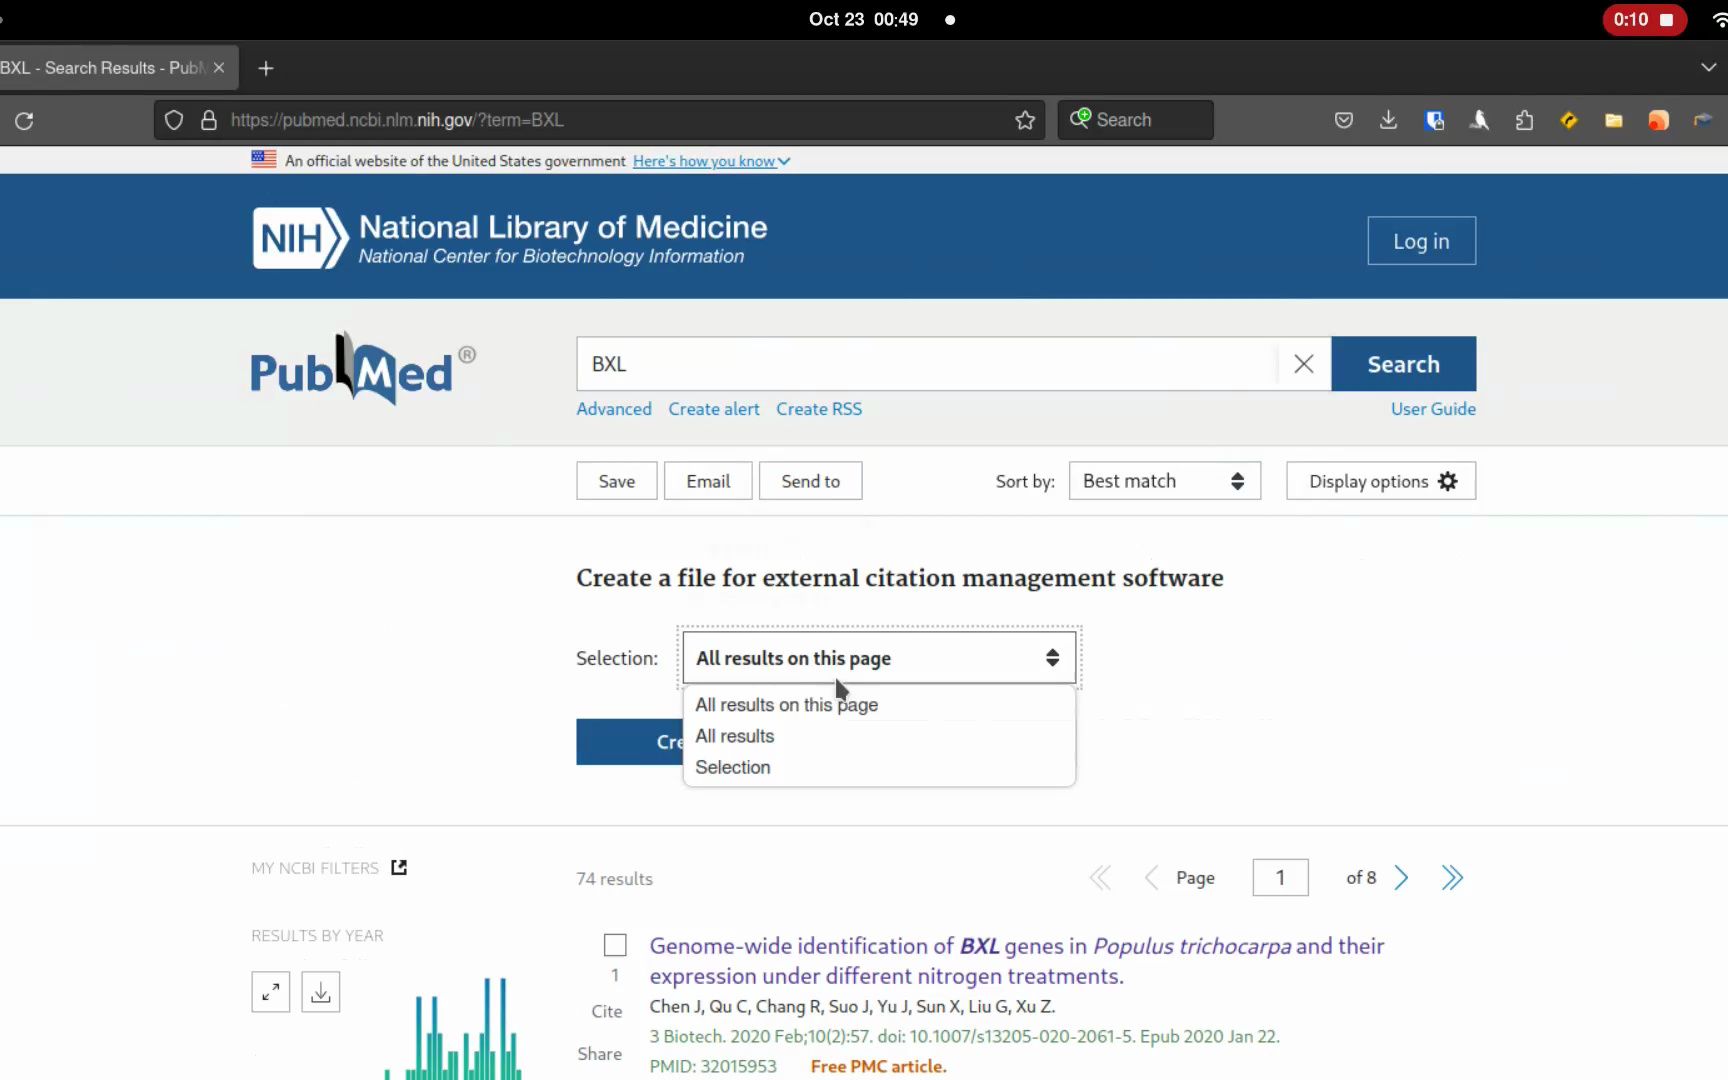This screenshot has width=1728, height=1080.
Task: Open the extensions puzzle icon
Action: [1524, 120]
